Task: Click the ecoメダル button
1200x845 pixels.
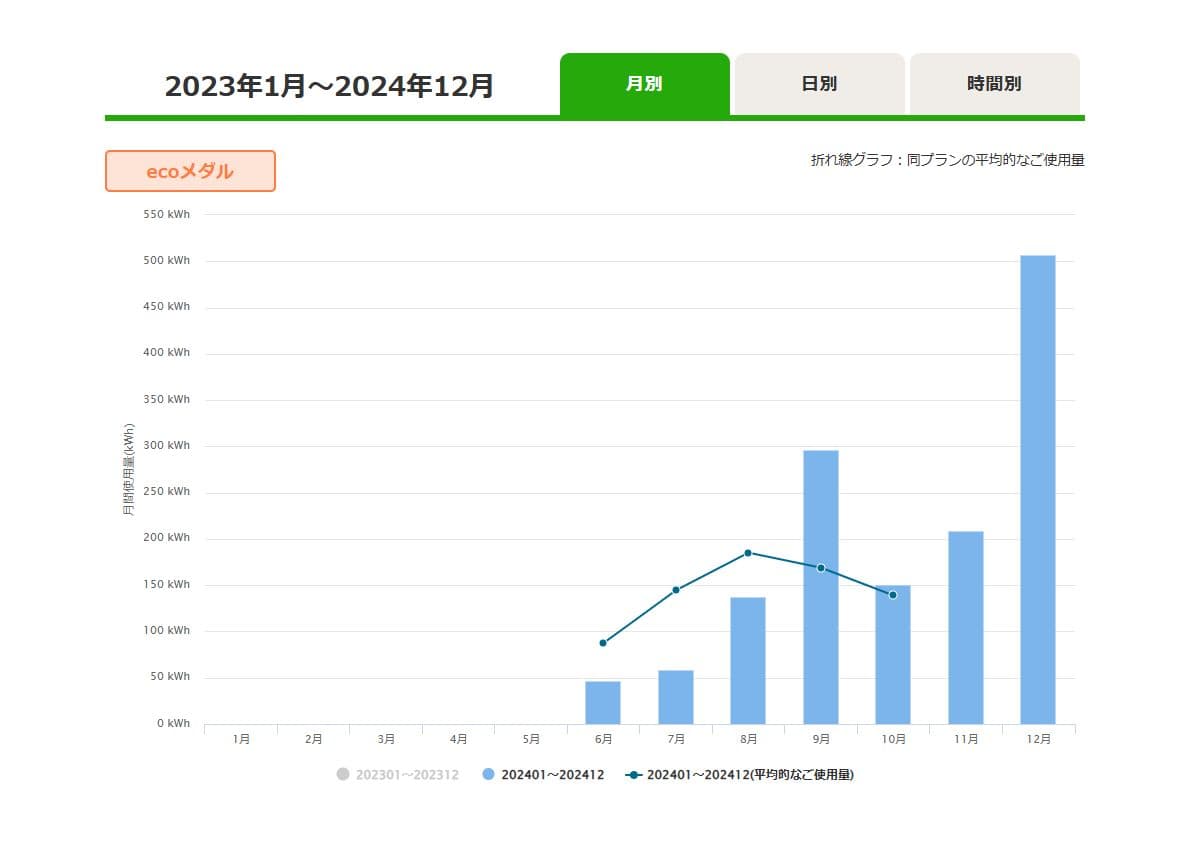Action: point(190,171)
